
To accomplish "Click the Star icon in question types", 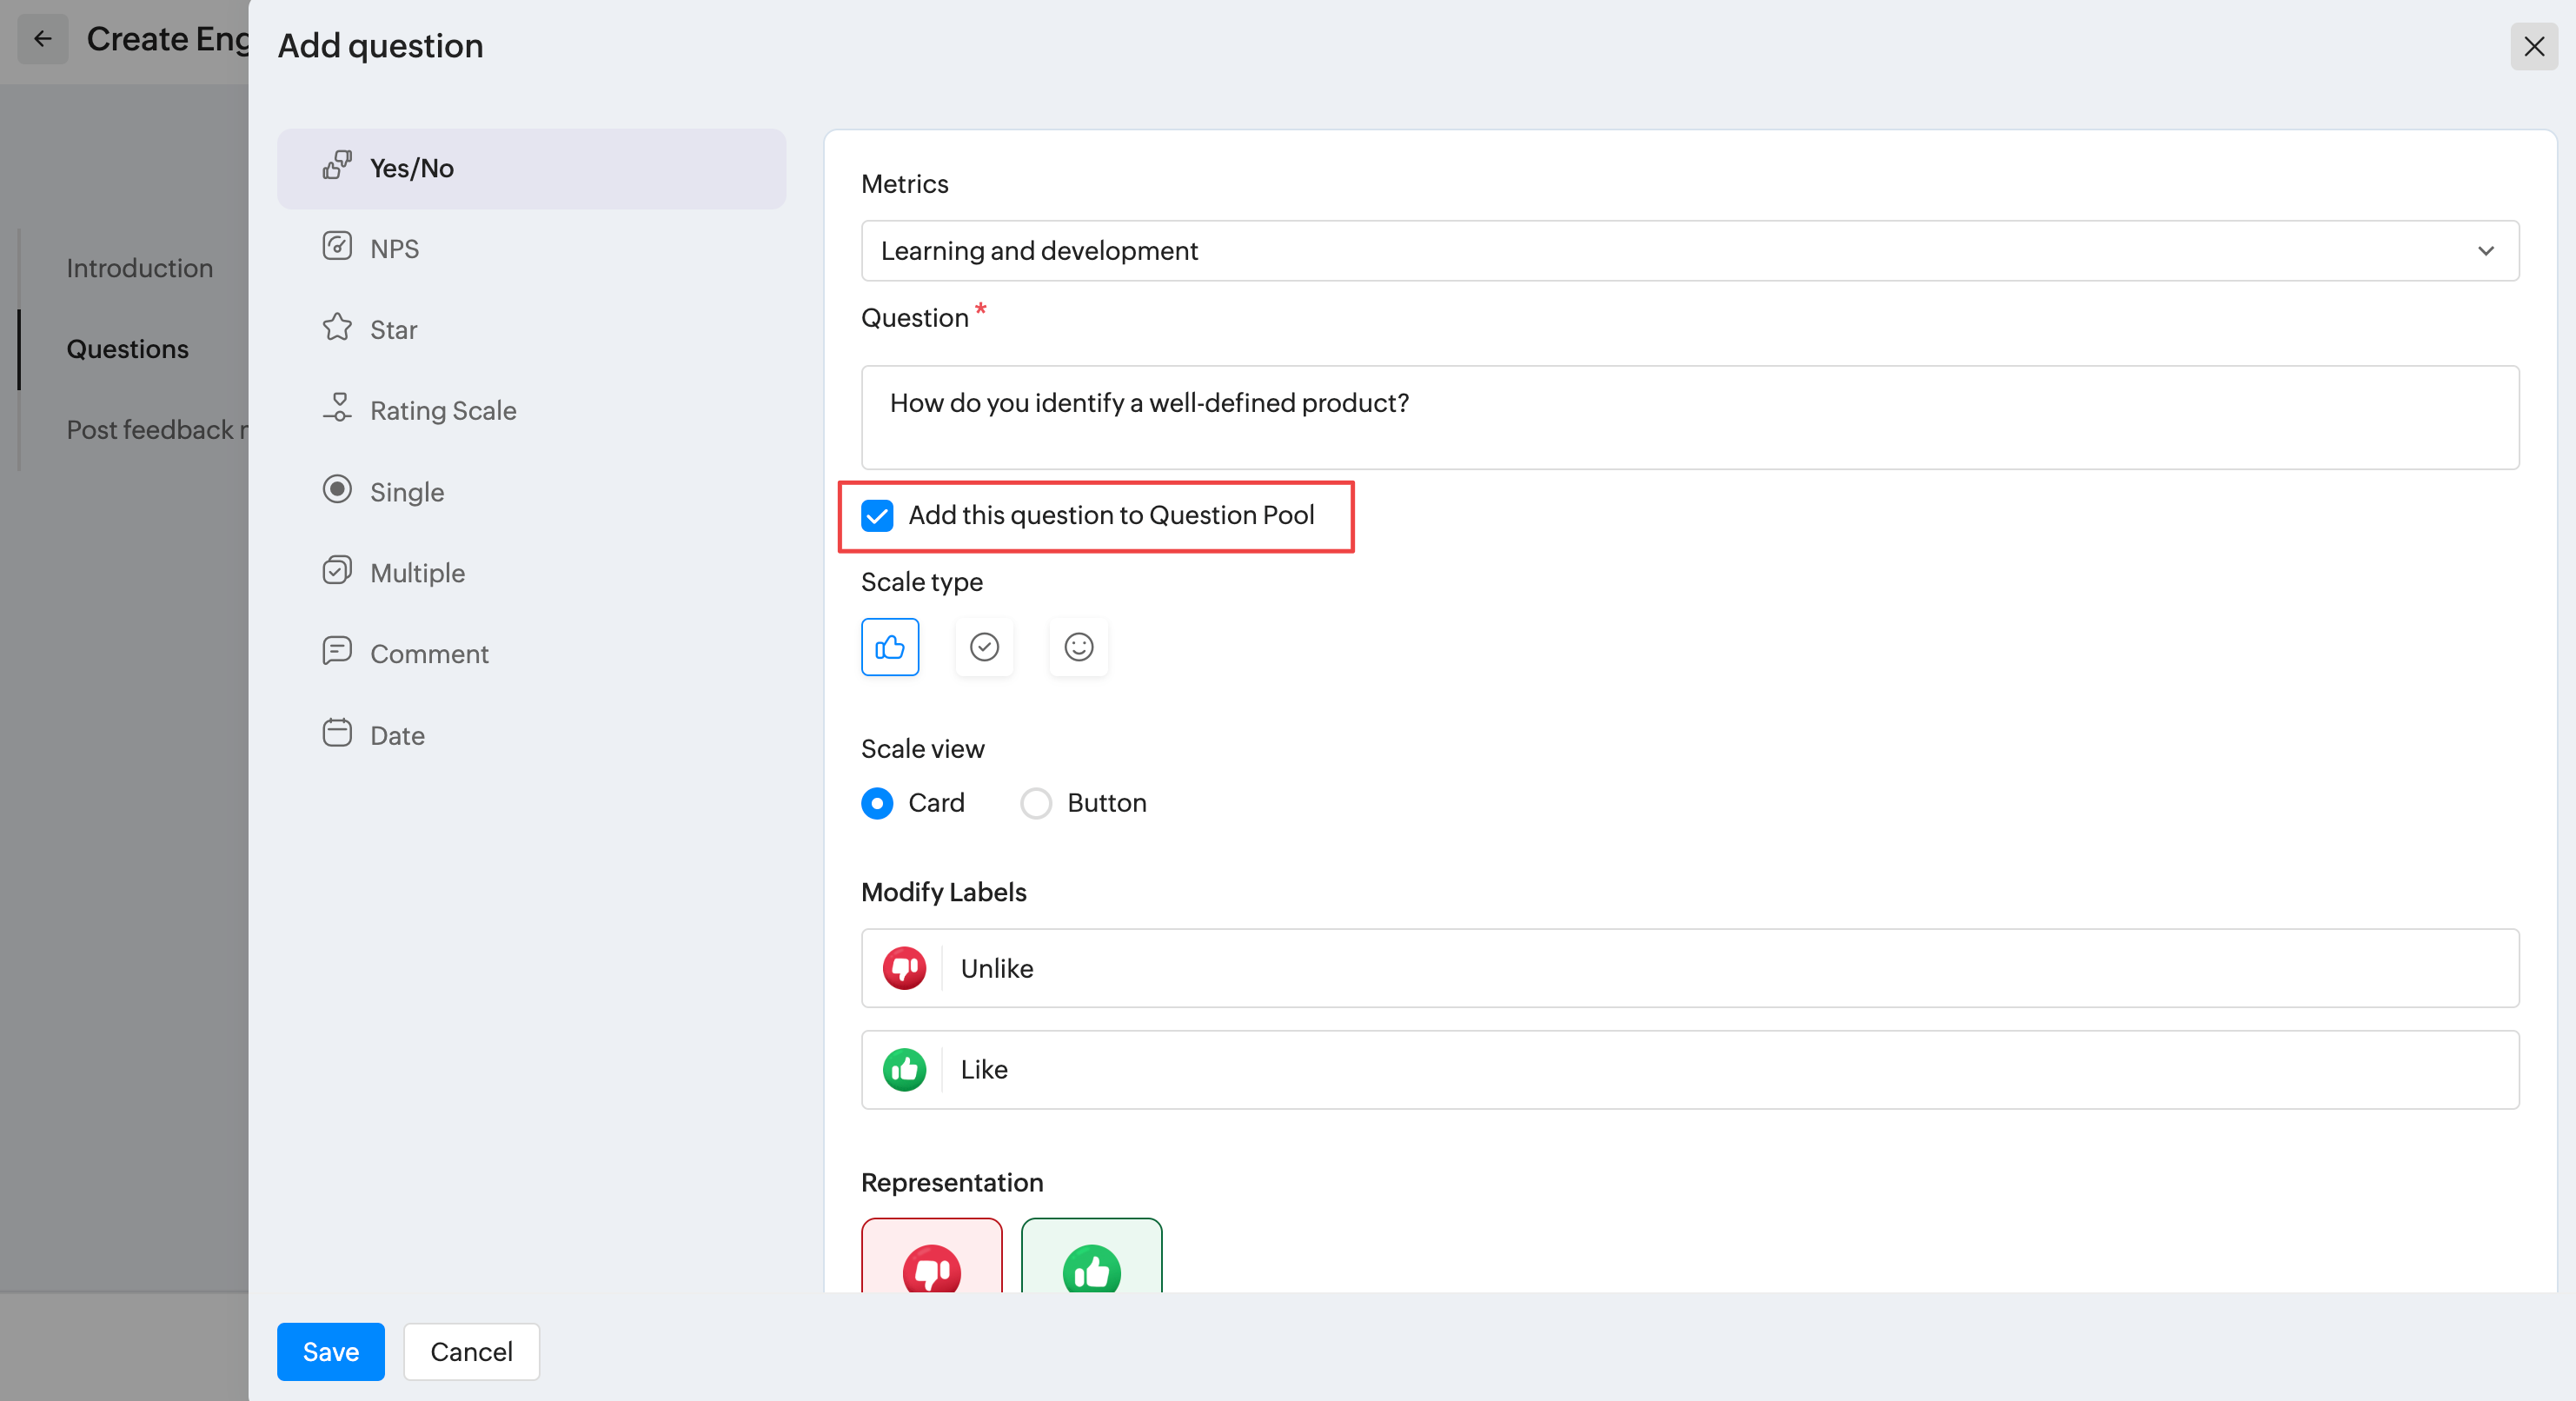I will pyautogui.click(x=337, y=327).
